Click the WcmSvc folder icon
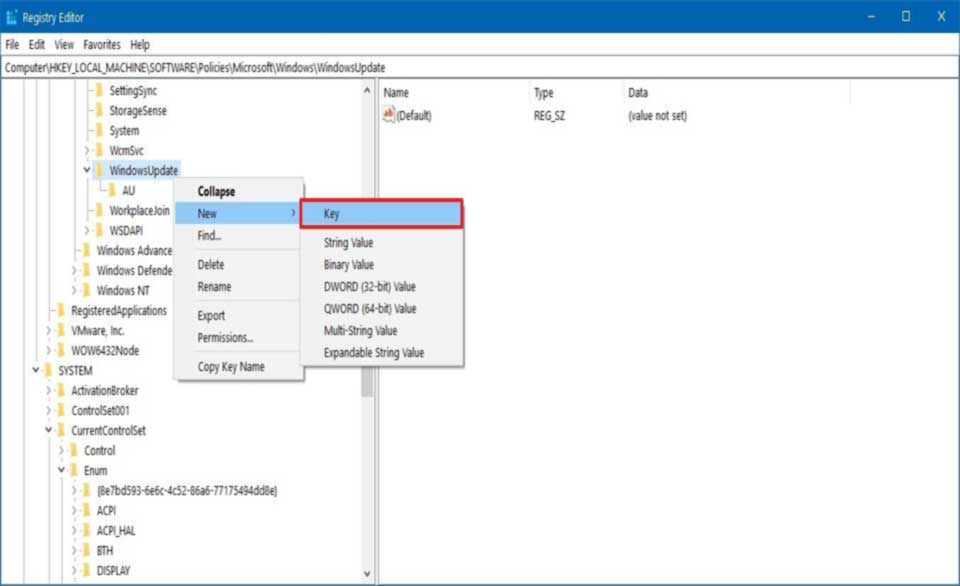 (x=99, y=150)
